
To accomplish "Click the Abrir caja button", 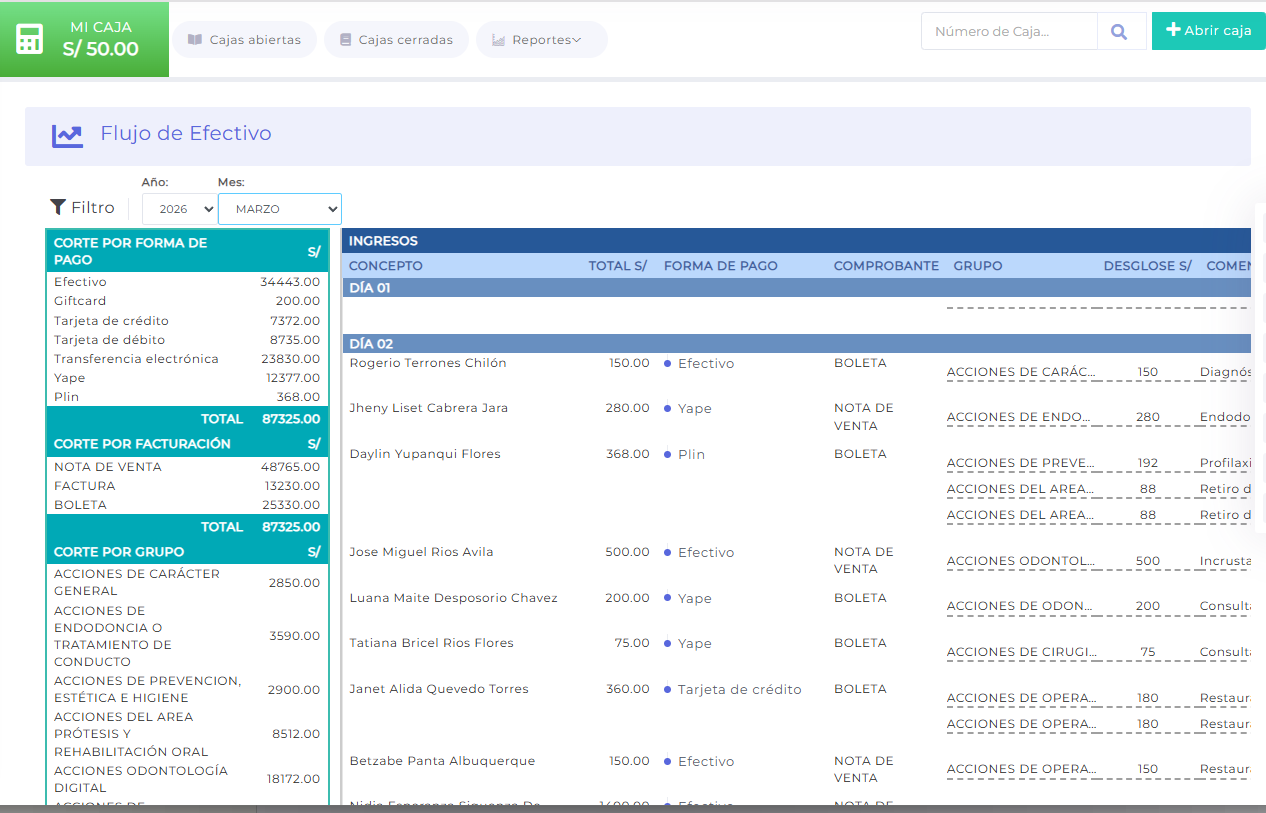I will 1209,31.
